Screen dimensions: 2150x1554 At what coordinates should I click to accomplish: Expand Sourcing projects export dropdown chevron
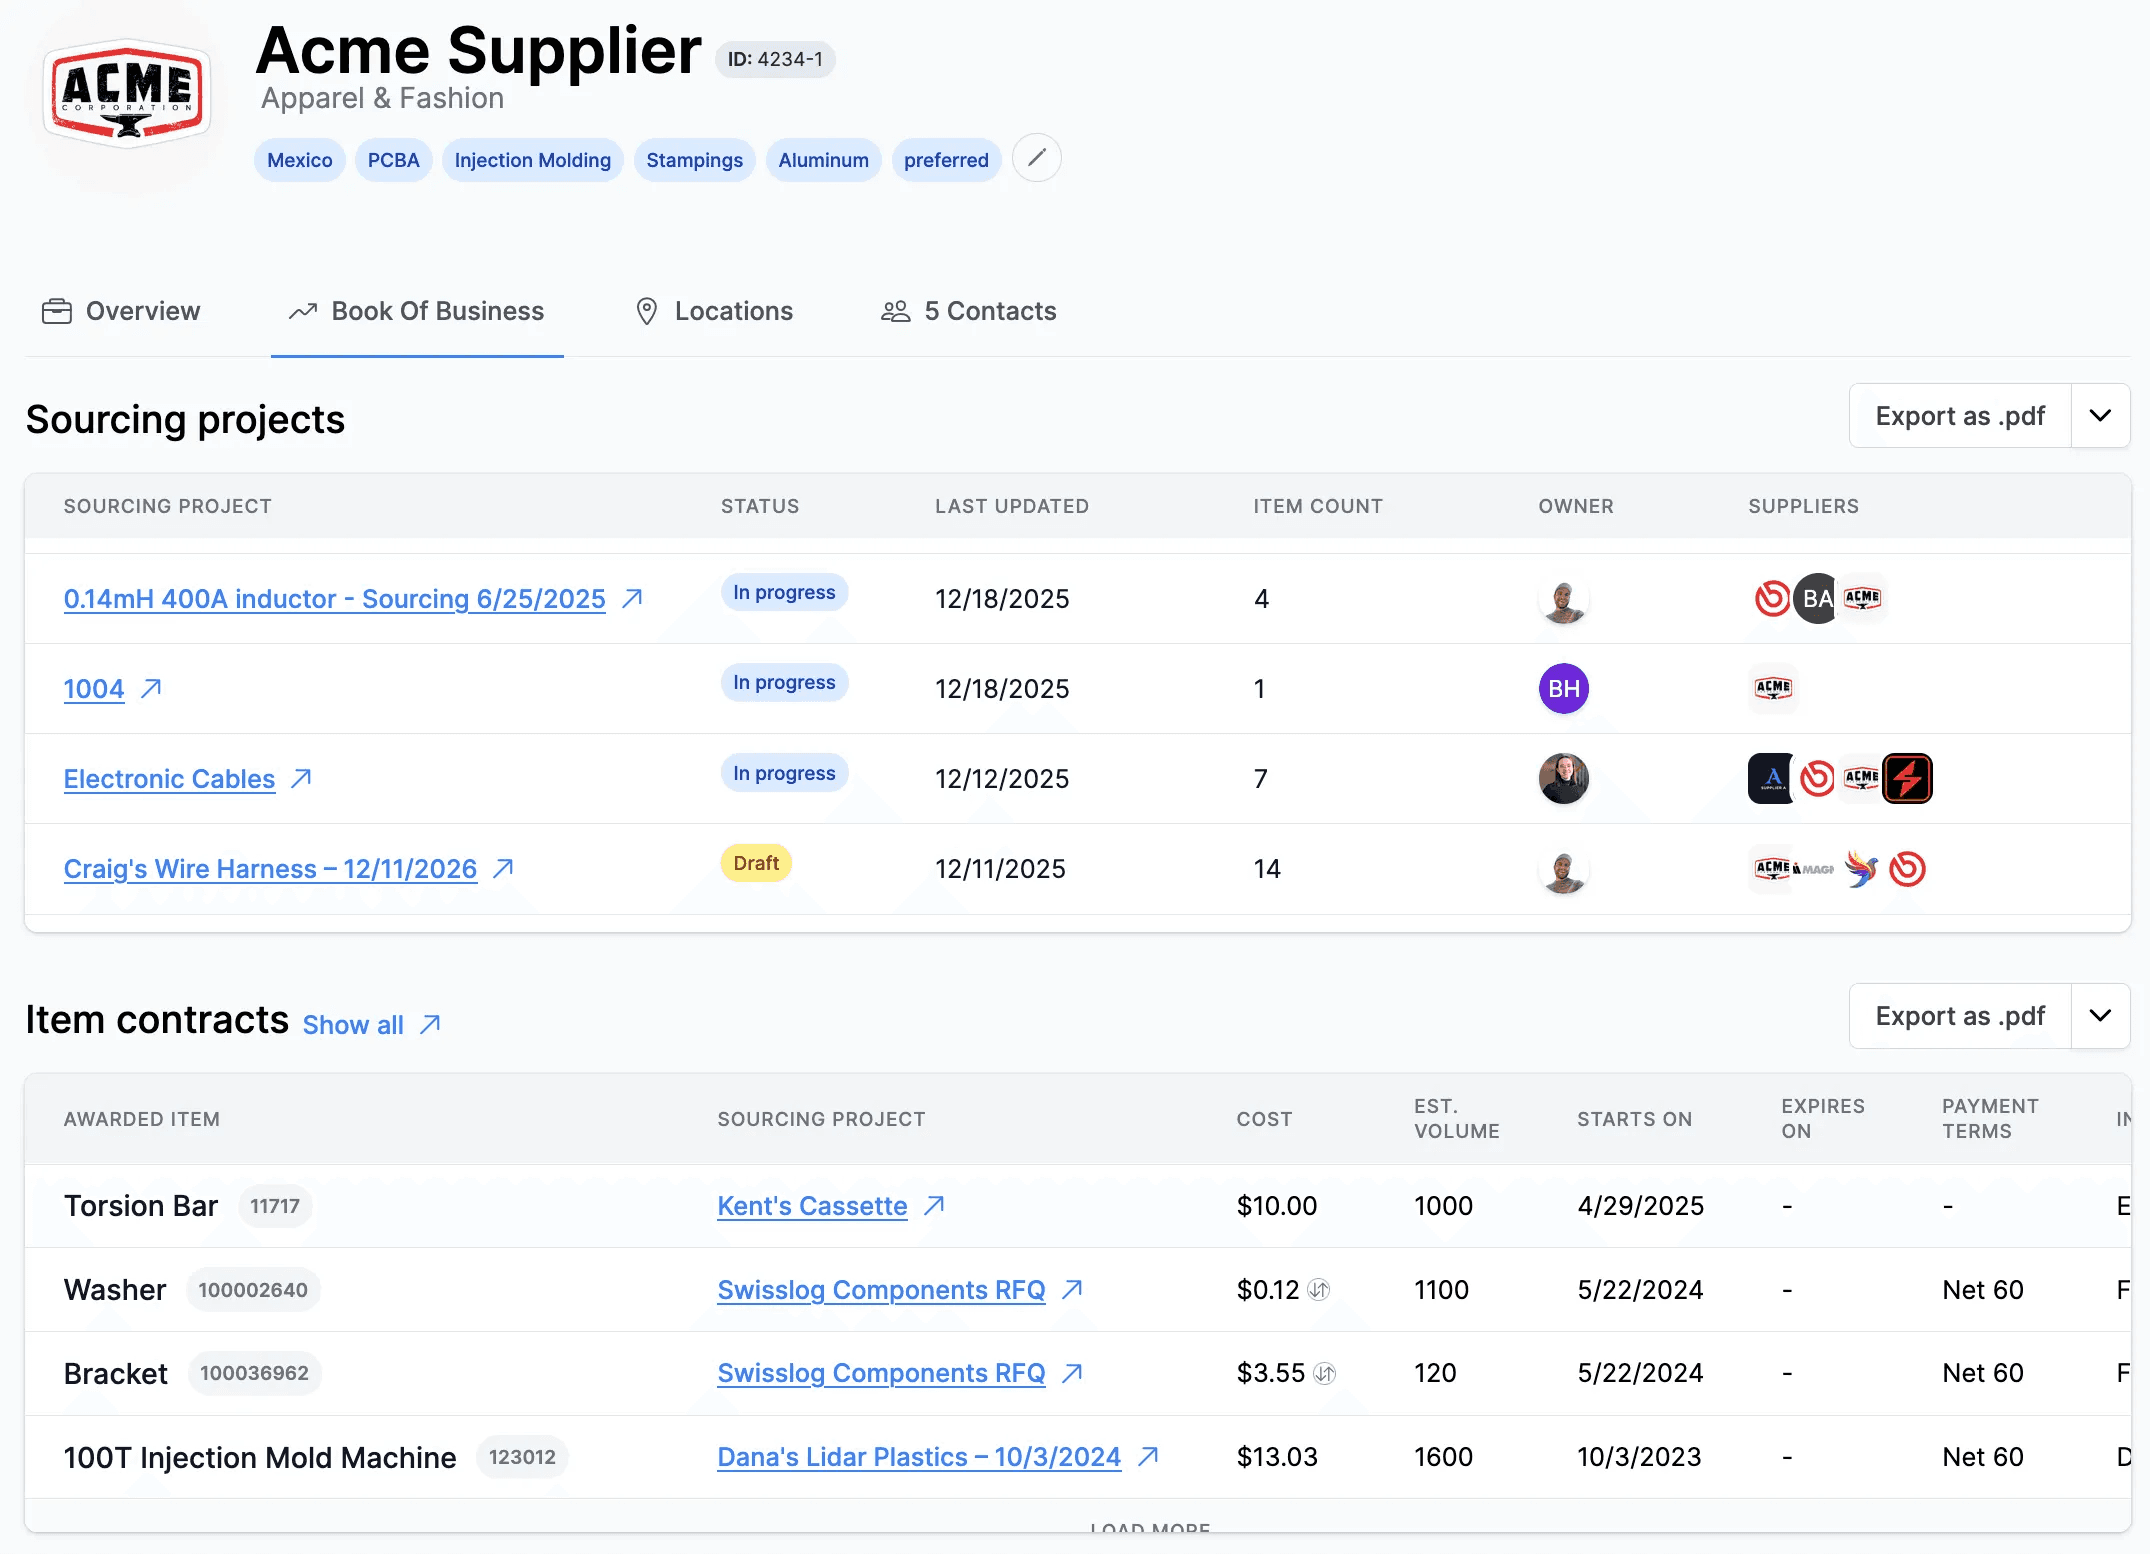2100,416
